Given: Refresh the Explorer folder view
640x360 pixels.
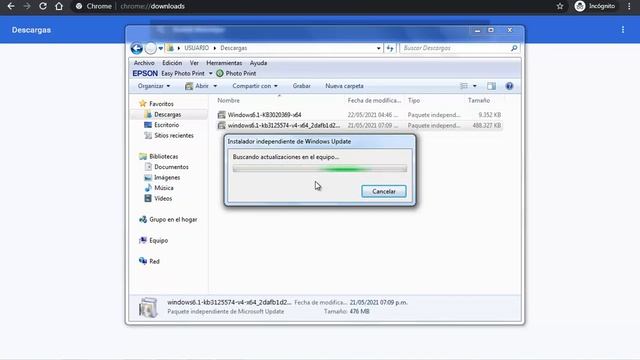Looking at the screenshot, I should 390,48.
